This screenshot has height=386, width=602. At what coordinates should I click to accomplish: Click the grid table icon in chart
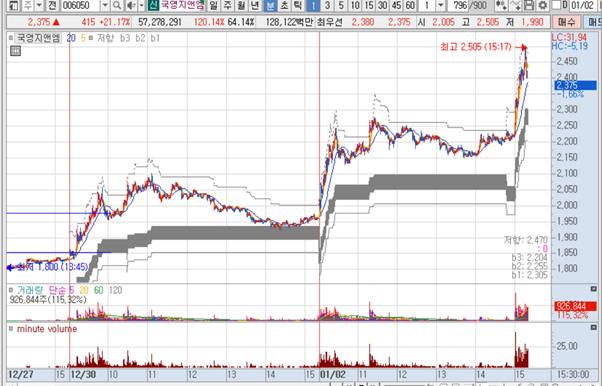[15, 51]
